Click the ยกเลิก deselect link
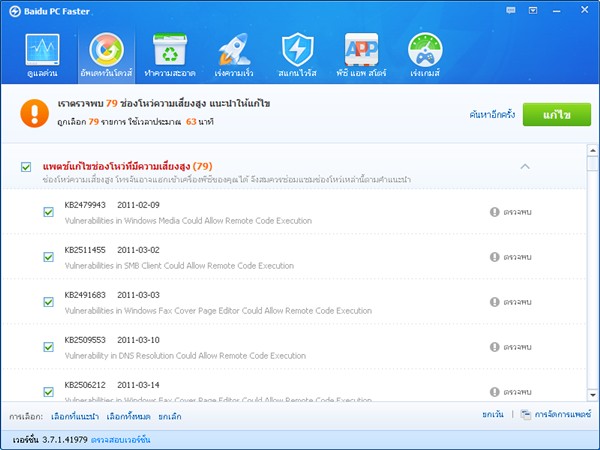 click(x=170, y=416)
